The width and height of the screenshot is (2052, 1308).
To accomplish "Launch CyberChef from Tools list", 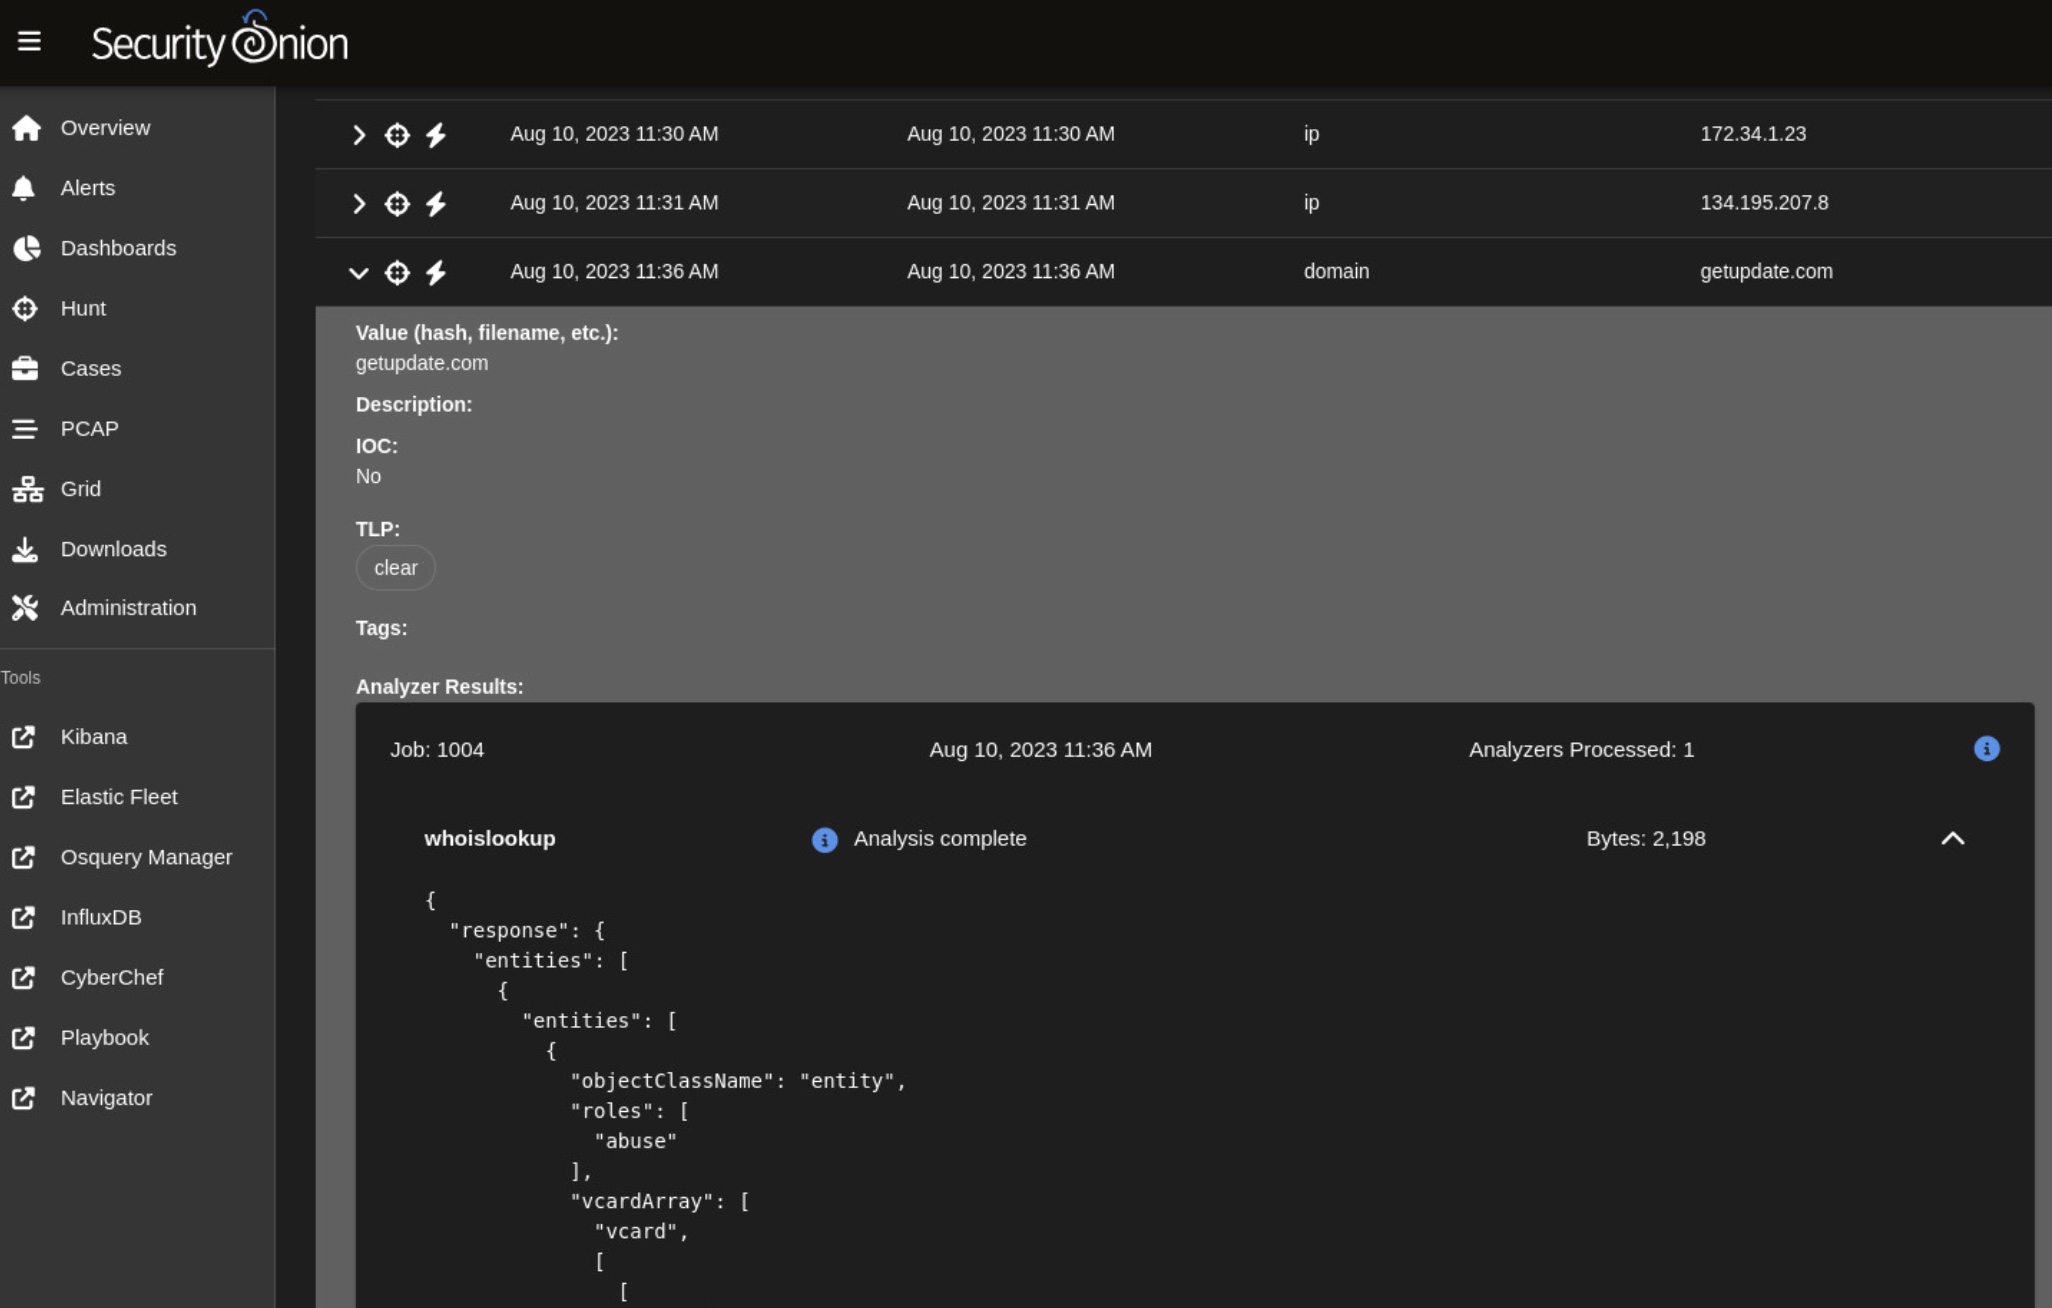I will click(111, 977).
